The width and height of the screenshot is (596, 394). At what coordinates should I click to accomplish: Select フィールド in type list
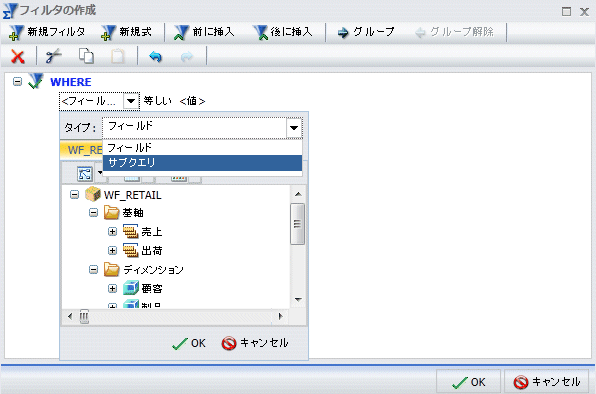[202, 147]
